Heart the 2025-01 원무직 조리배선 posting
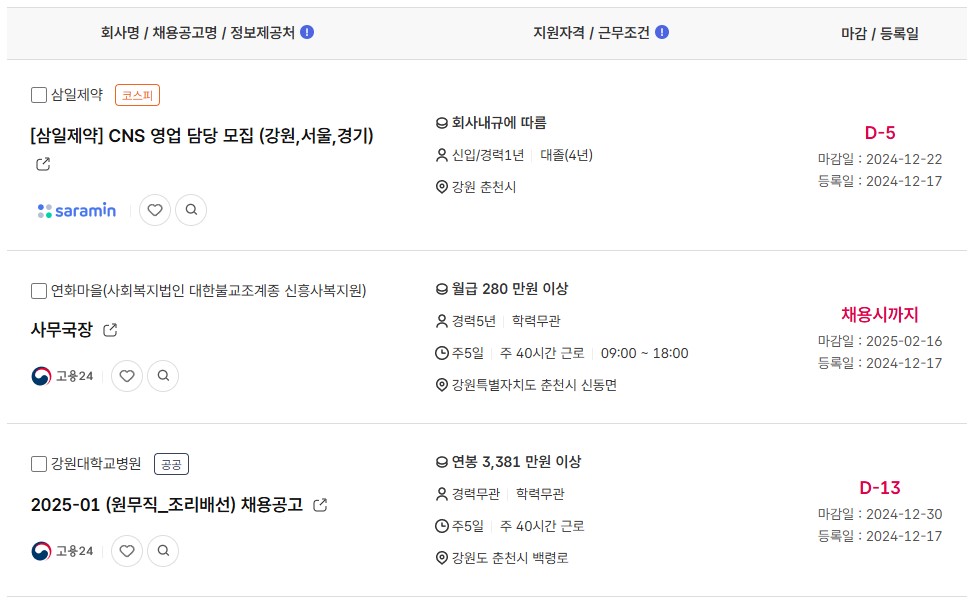 click(x=127, y=551)
